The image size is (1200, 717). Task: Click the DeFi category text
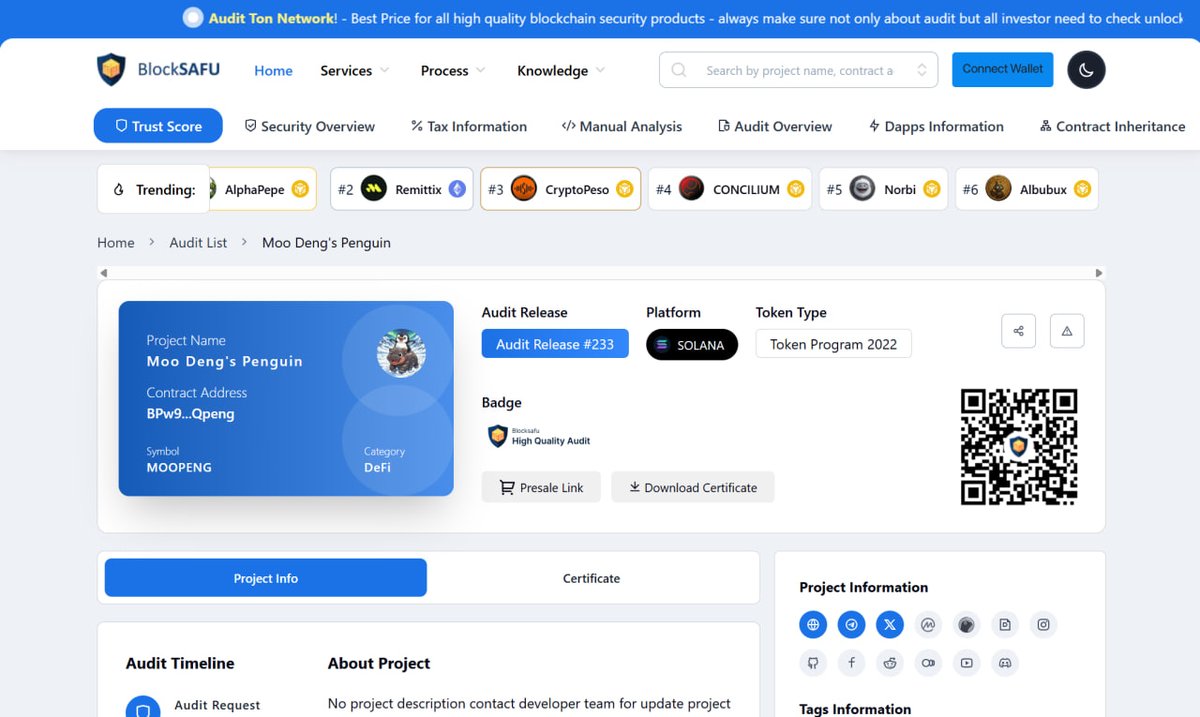(x=377, y=467)
